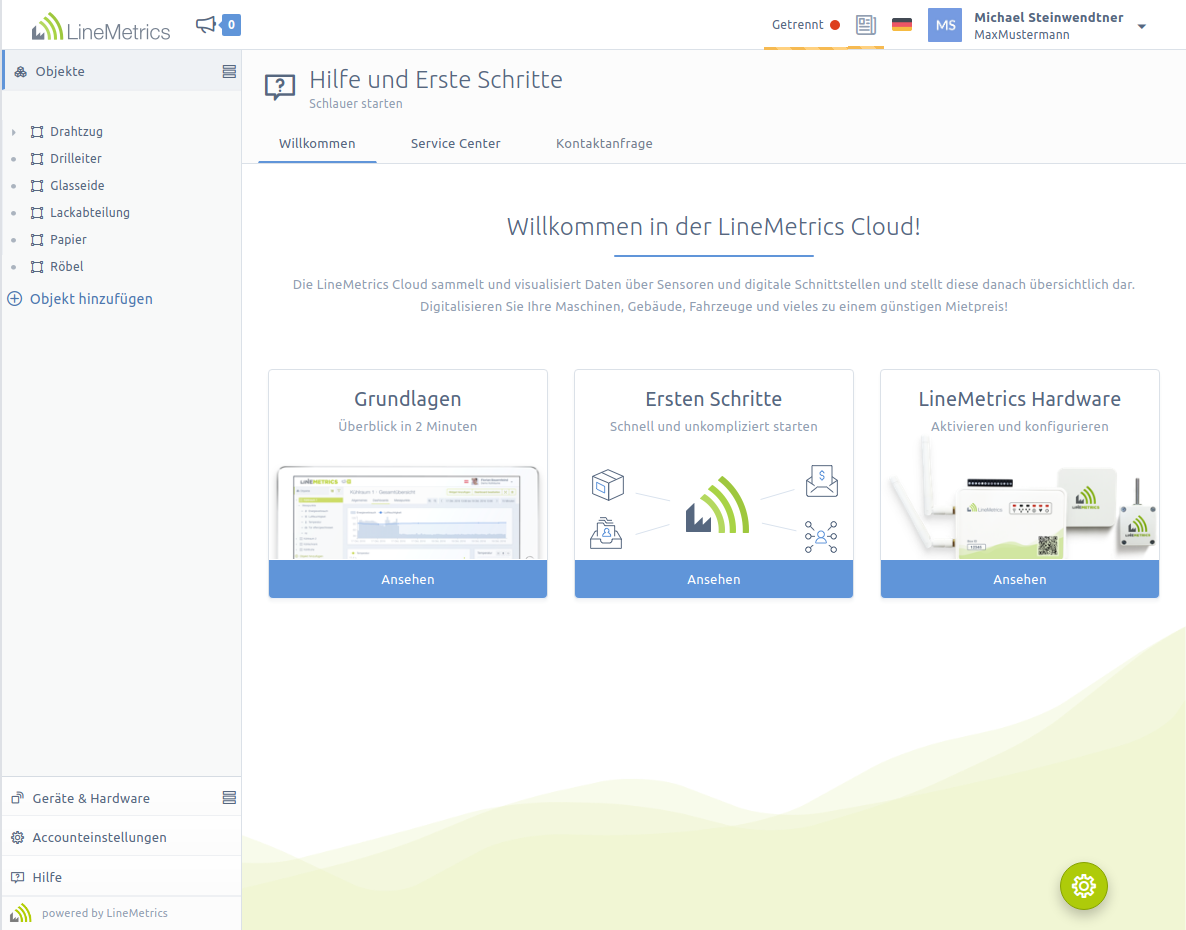Click the Röbel object icon
Viewport: 1186px width, 930px height.
[37, 267]
